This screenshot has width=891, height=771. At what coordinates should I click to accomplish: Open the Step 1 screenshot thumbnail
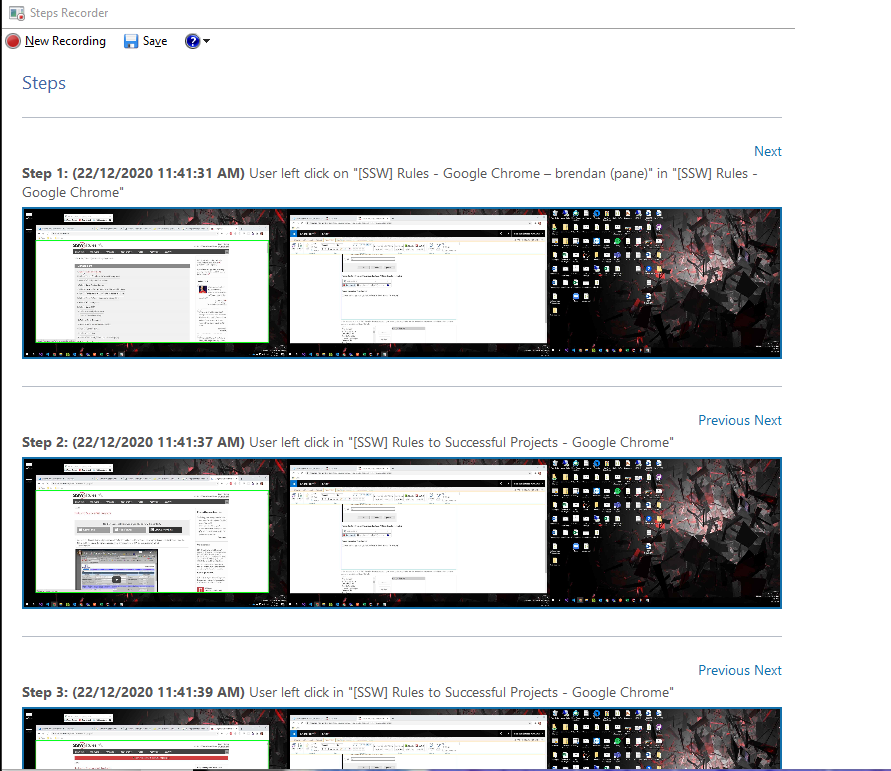401,283
